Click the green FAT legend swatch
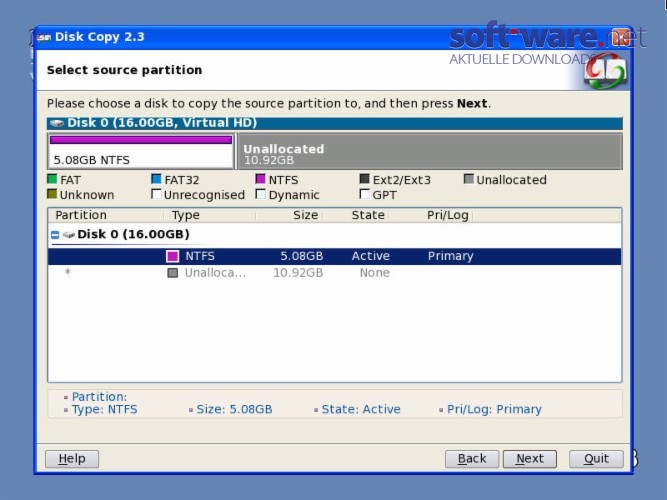This screenshot has width=667, height=500. coord(52,179)
